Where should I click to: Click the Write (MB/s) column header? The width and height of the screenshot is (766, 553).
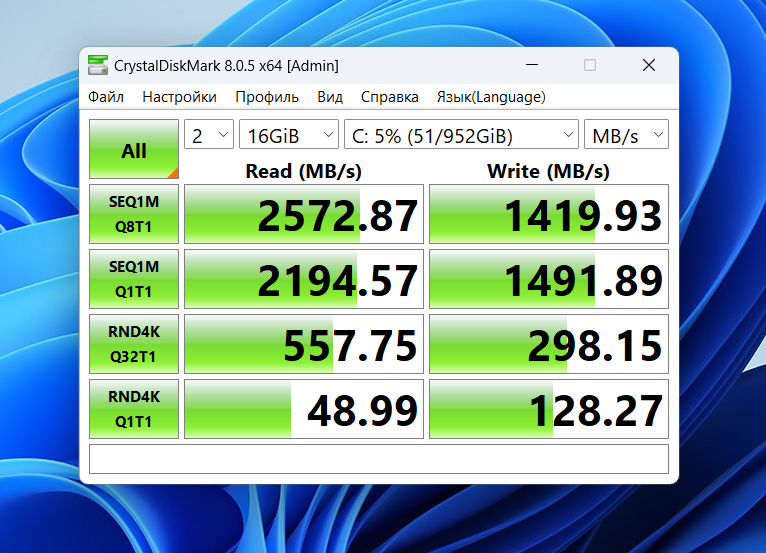tap(548, 171)
